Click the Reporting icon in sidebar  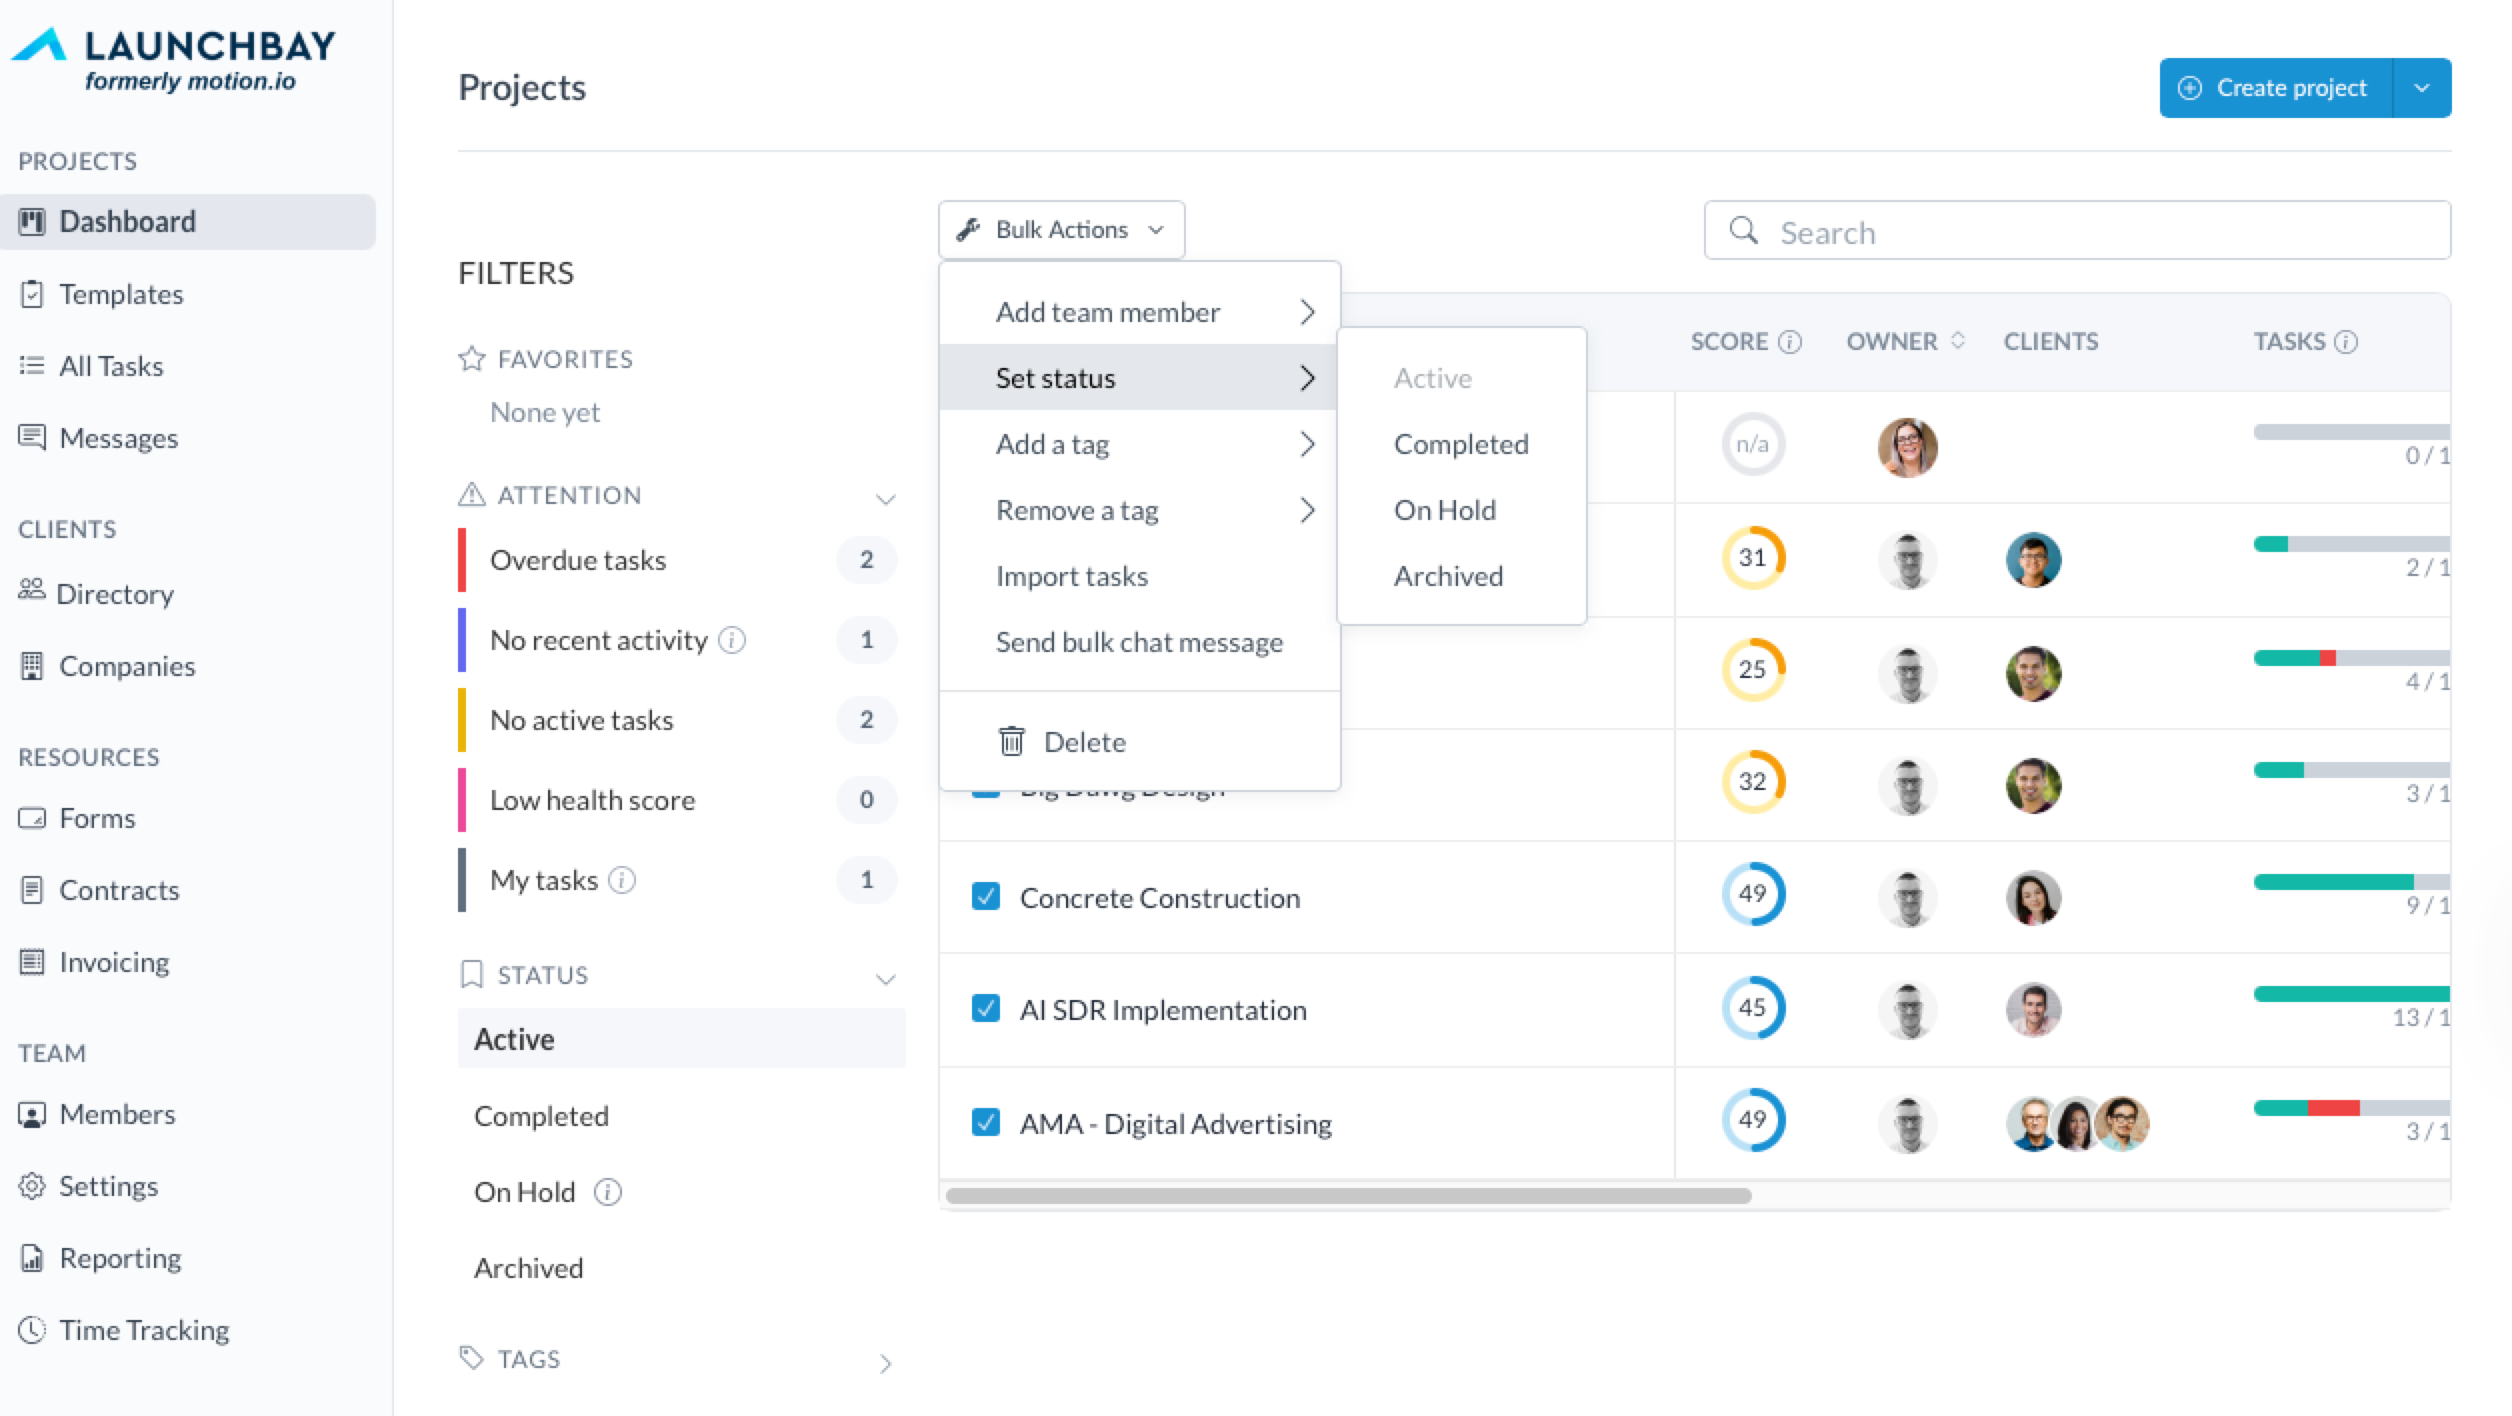tap(32, 1258)
